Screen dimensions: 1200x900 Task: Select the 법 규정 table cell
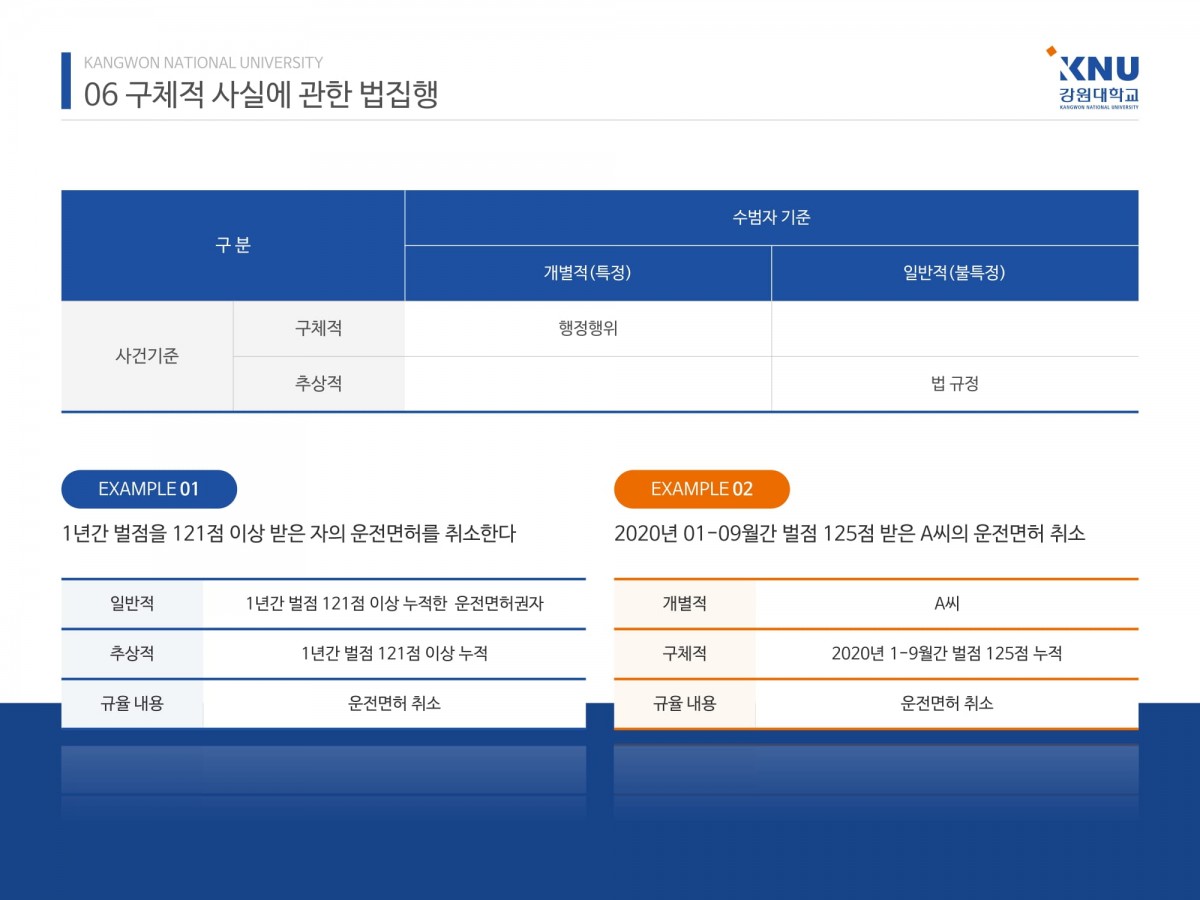point(954,384)
